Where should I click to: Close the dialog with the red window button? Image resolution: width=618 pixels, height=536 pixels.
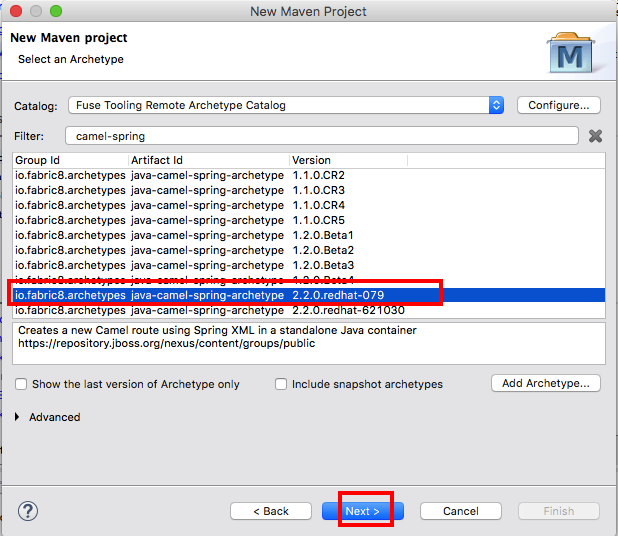16,11
